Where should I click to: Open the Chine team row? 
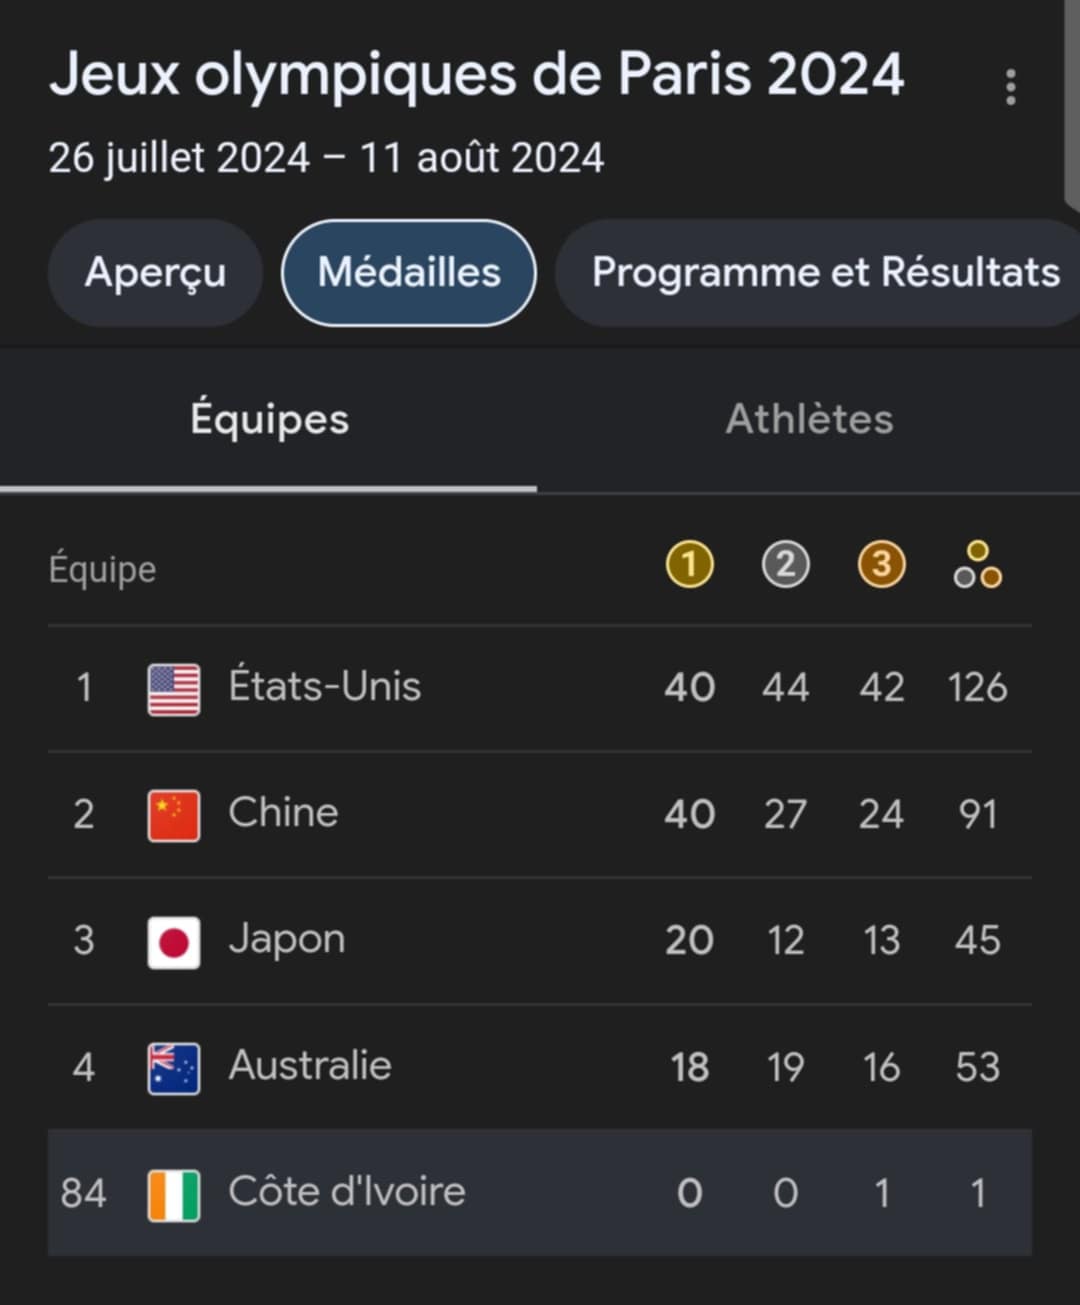tap(540, 815)
